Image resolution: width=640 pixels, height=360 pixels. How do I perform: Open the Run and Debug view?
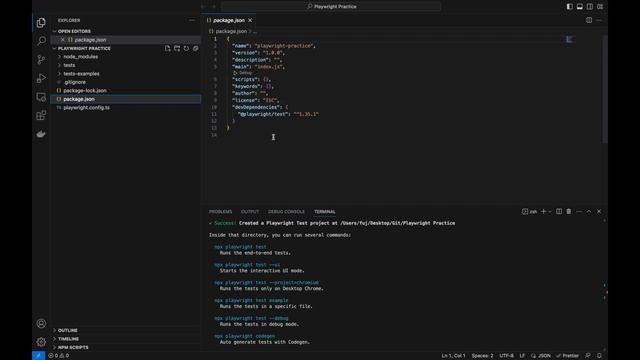tap(41, 78)
